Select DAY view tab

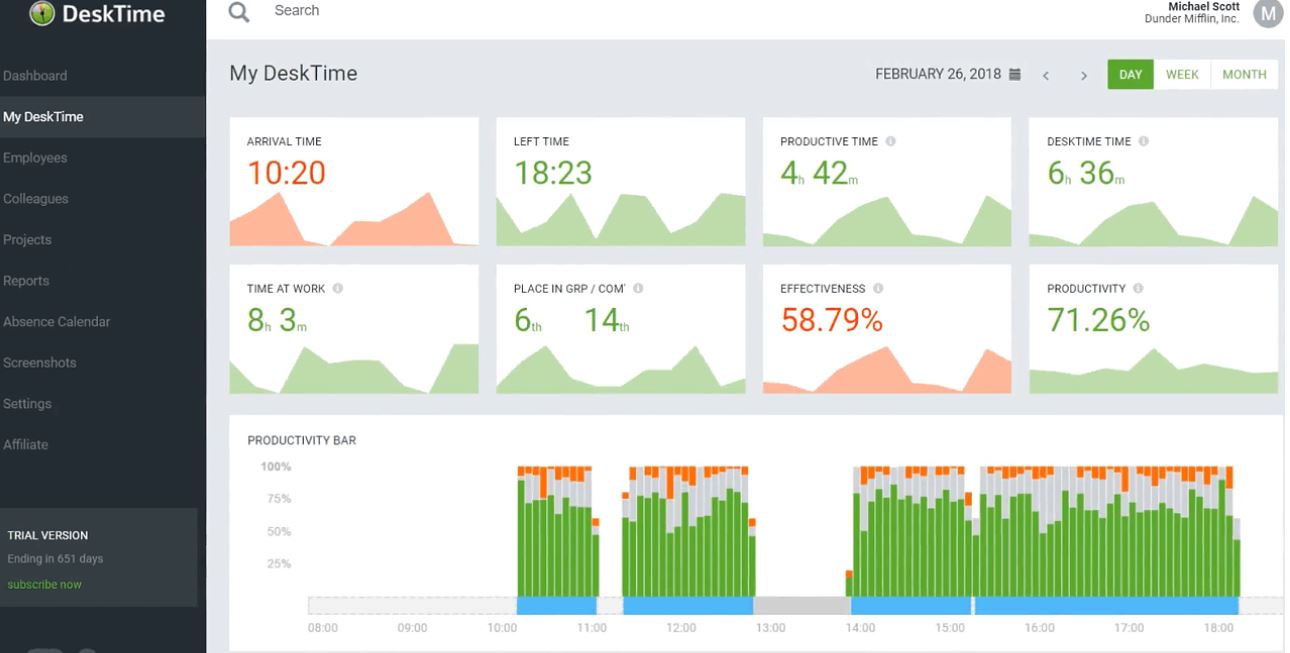[x=1130, y=75]
